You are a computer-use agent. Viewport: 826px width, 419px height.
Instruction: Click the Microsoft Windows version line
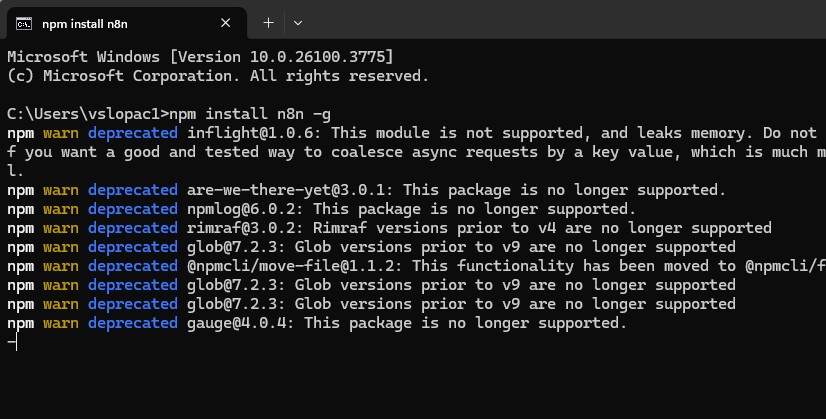[200, 56]
